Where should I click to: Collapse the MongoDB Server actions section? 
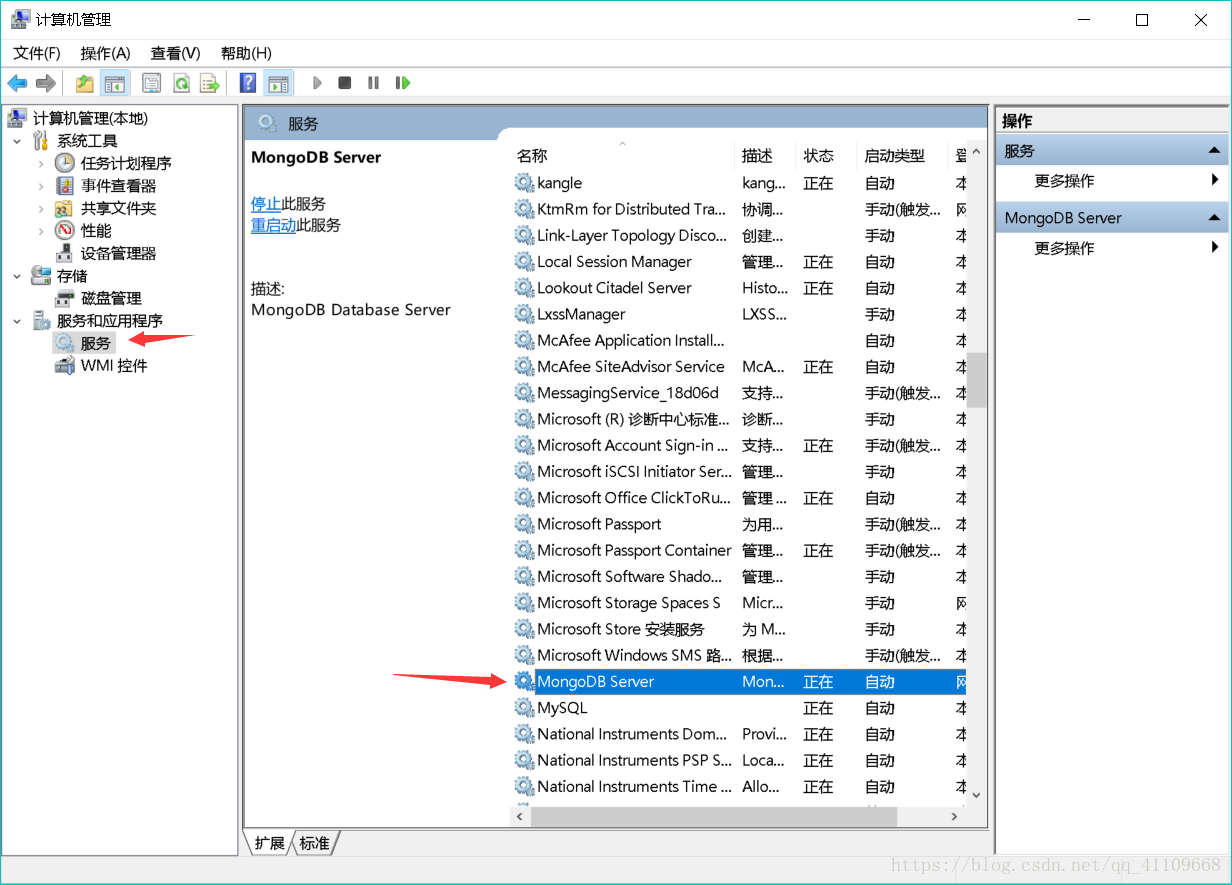[x=1214, y=218]
